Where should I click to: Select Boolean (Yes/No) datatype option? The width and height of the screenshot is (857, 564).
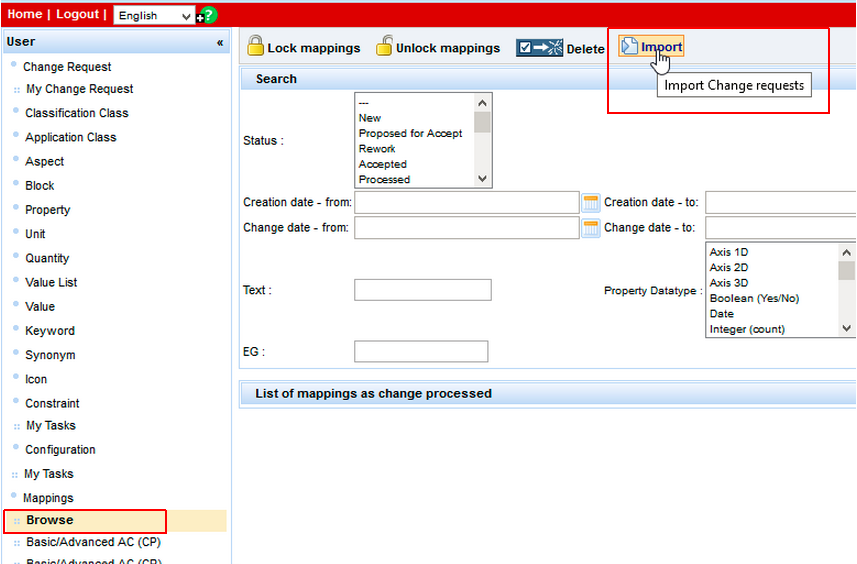pyautogui.click(x=754, y=298)
